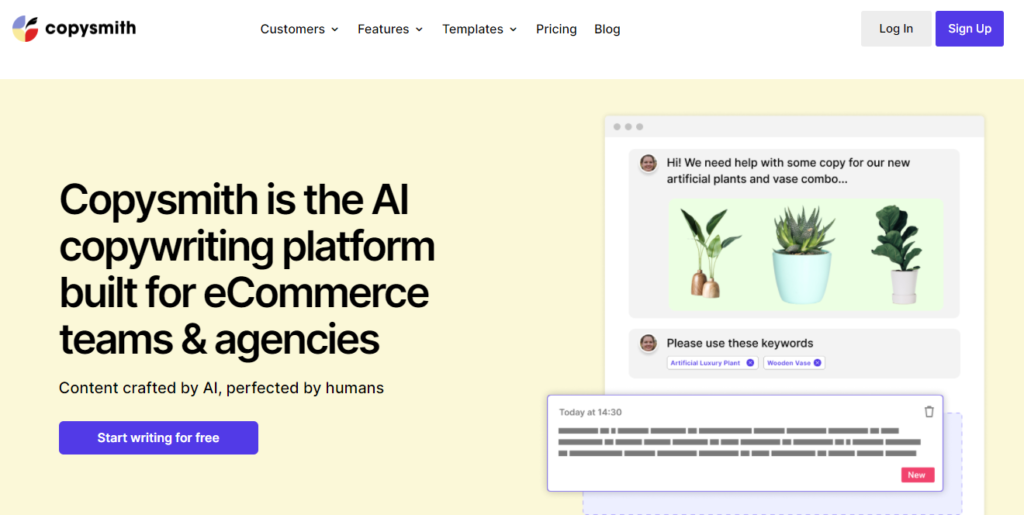Click the trash icon on the message card
Screen dimensions: 1024x515
[929, 412]
